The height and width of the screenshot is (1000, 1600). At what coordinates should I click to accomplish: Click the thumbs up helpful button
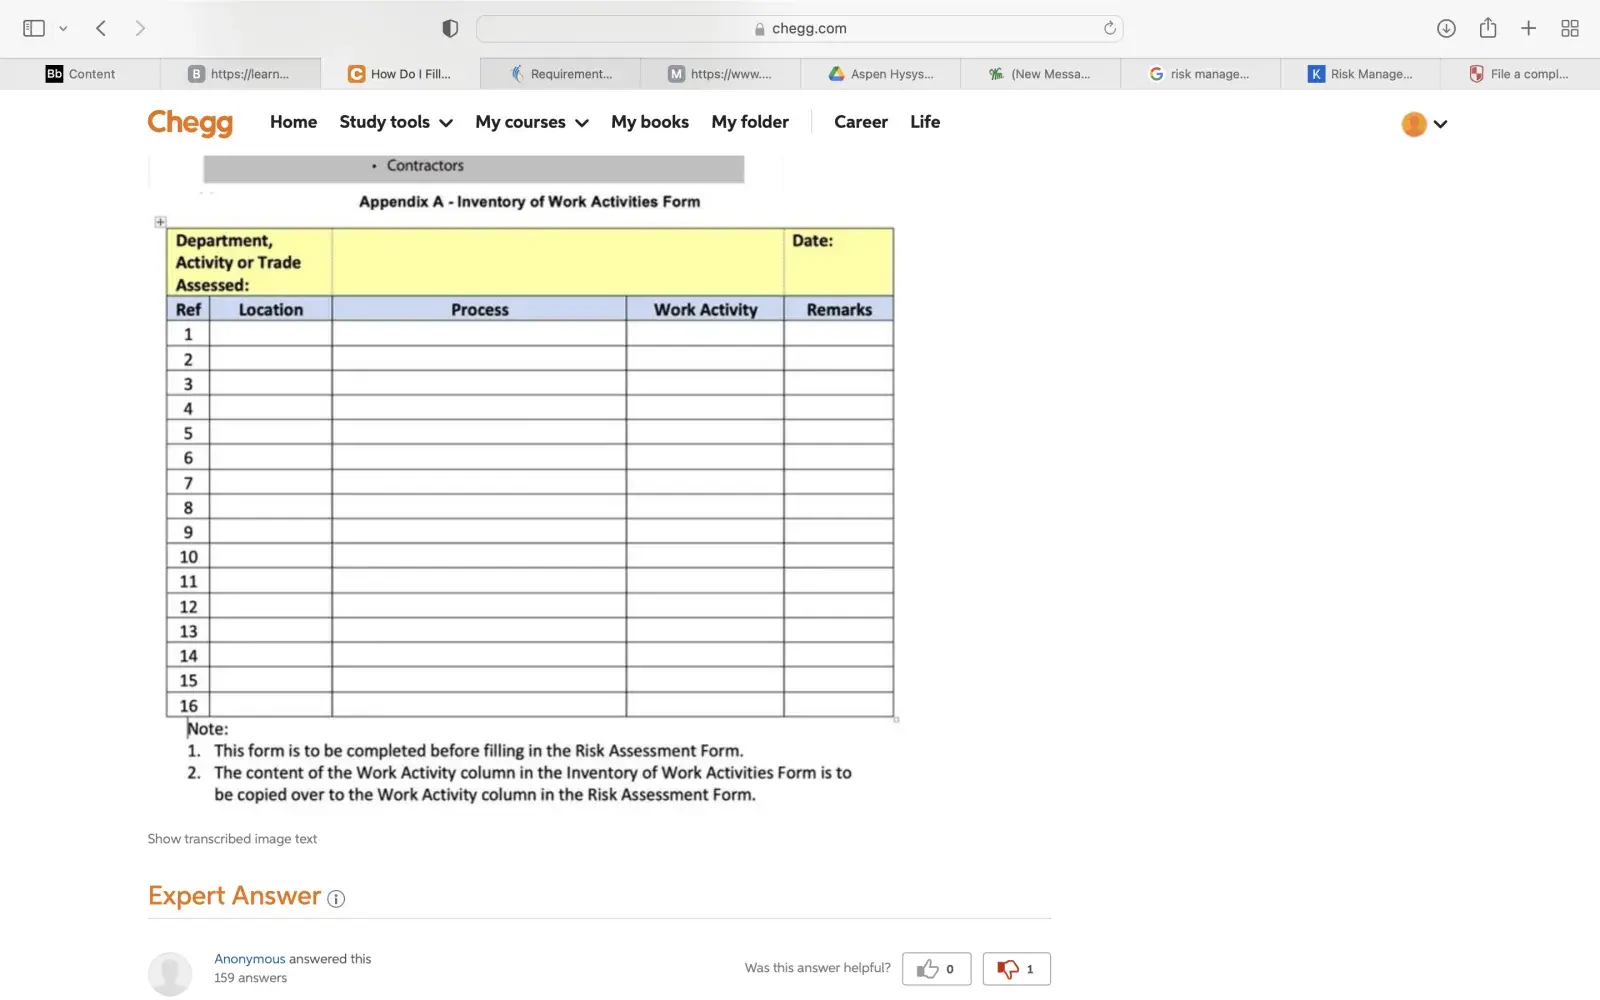[936, 969]
